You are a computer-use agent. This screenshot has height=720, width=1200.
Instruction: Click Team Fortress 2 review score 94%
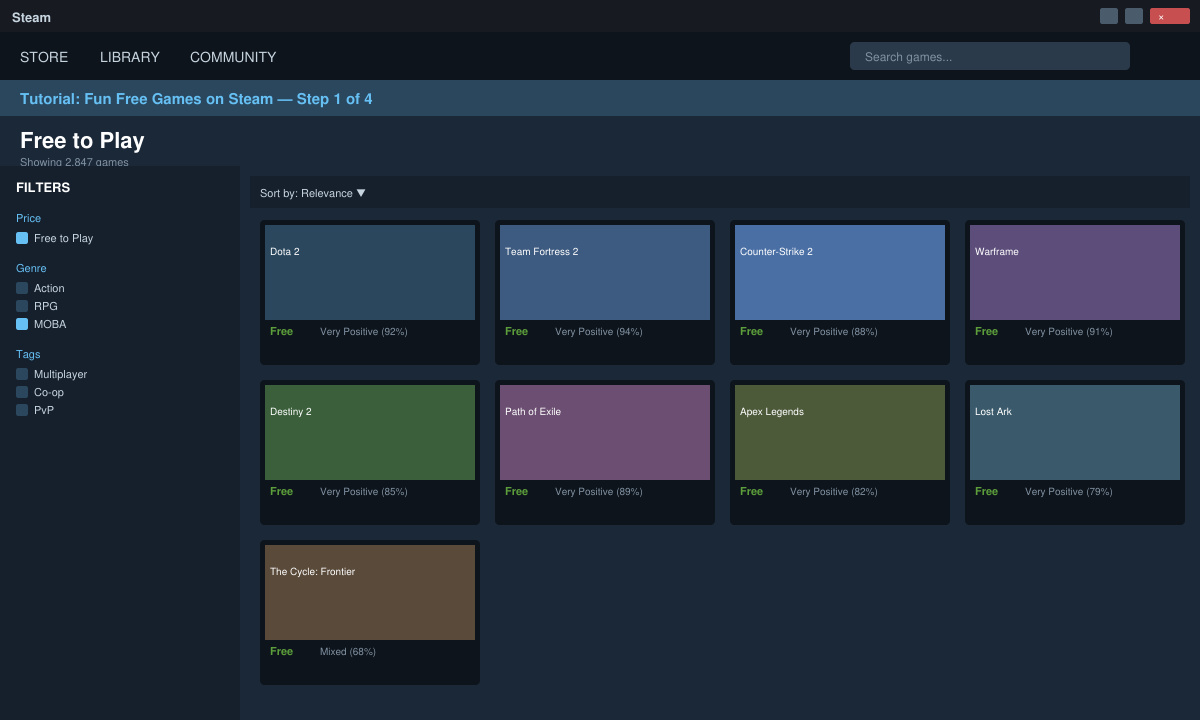click(599, 331)
